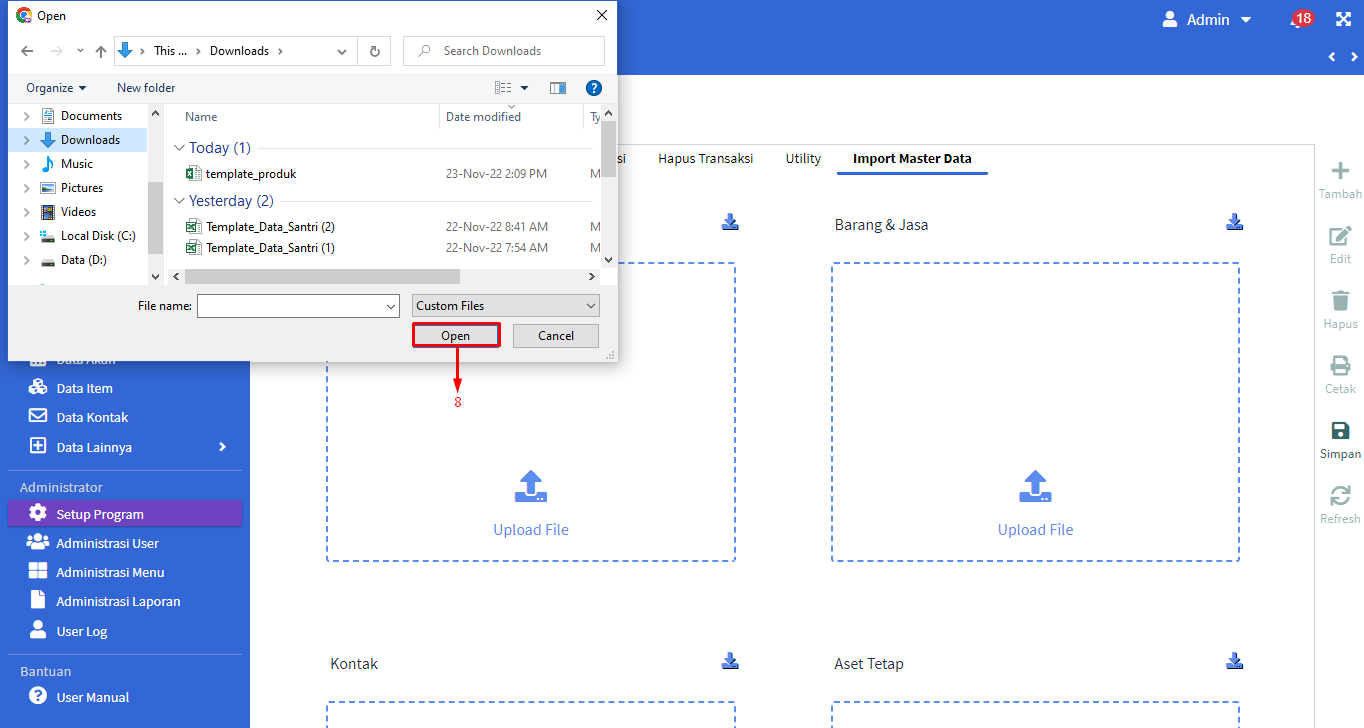
Task: Cancel the file open dialog
Action: [555, 336]
